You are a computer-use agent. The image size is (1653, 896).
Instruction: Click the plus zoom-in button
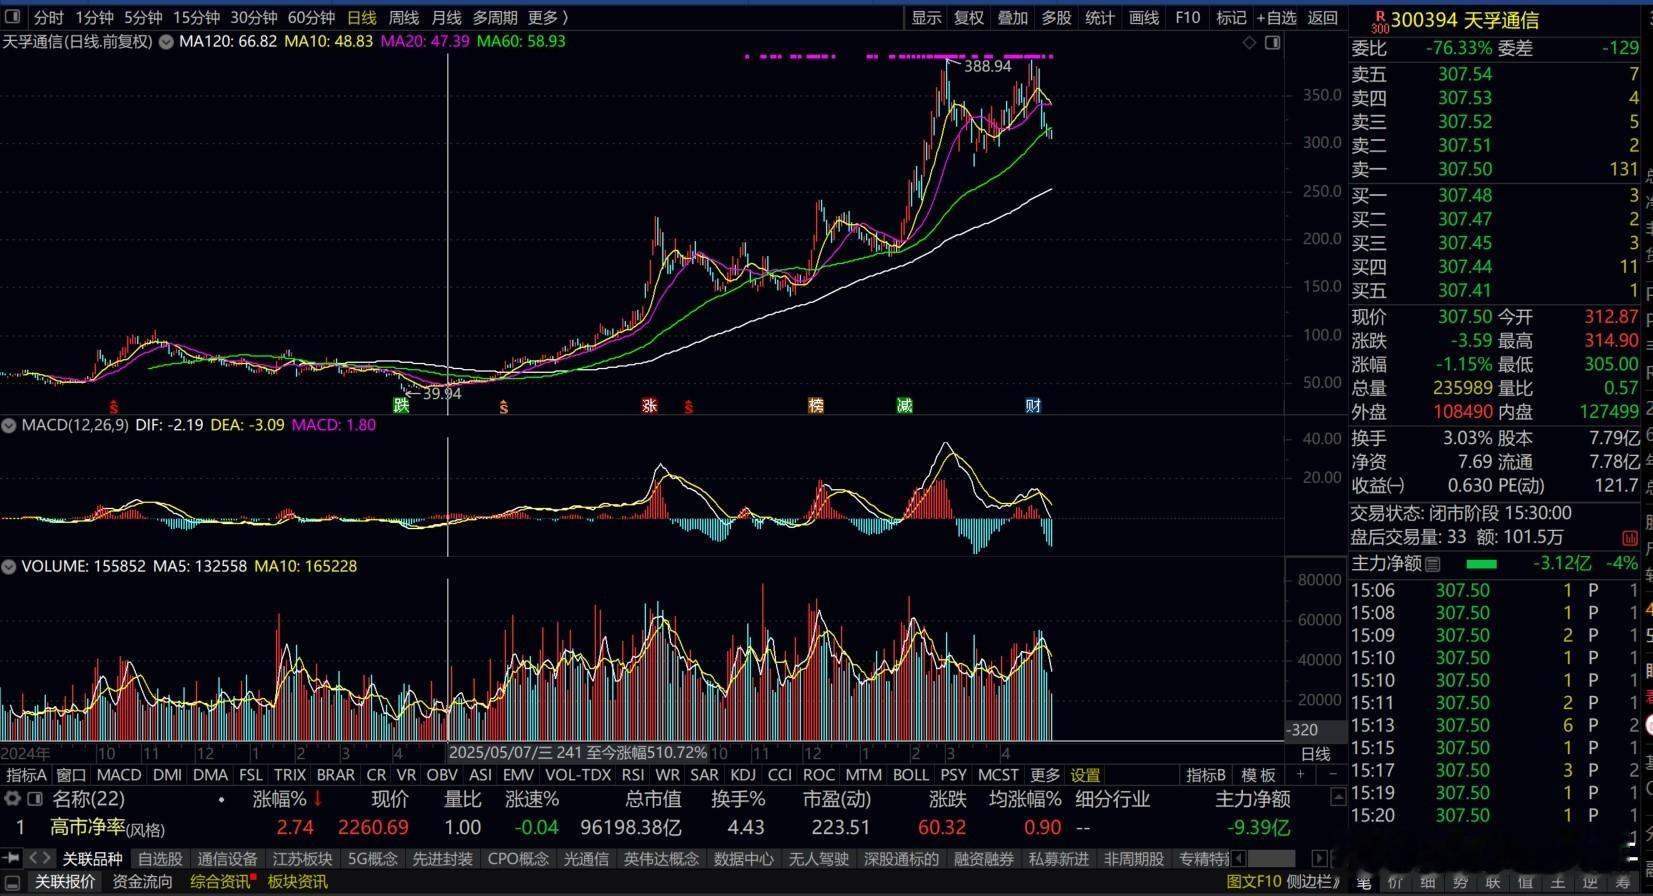pyautogui.click(x=1301, y=775)
